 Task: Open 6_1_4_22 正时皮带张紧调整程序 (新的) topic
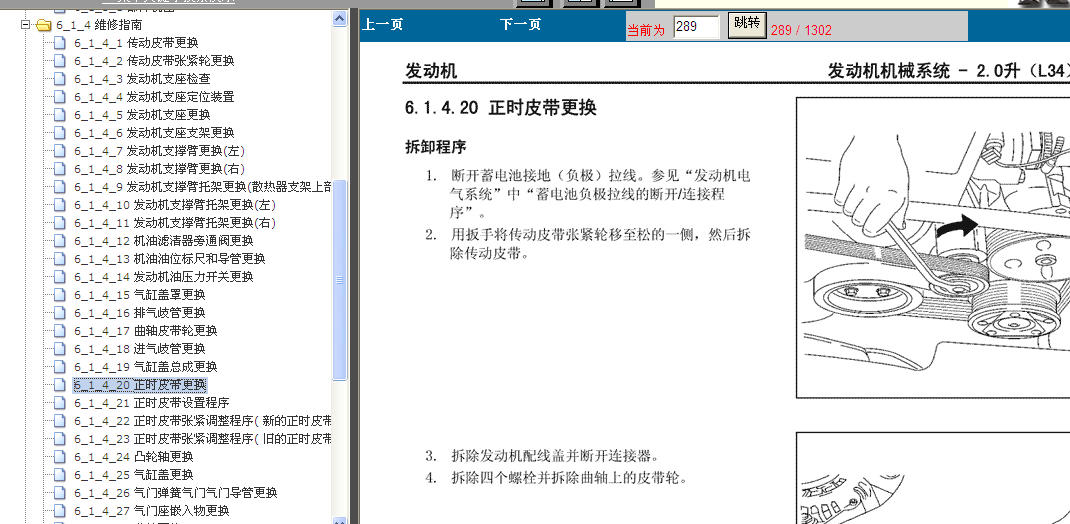coord(203,420)
